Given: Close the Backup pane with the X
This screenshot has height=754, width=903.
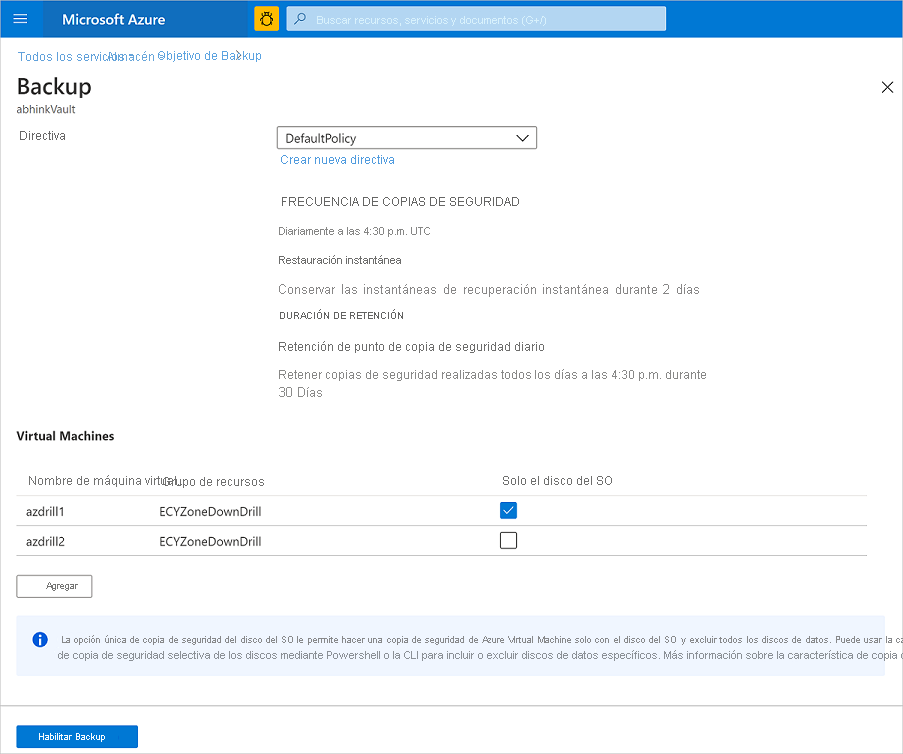Looking at the screenshot, I should (x=886, y=87).
